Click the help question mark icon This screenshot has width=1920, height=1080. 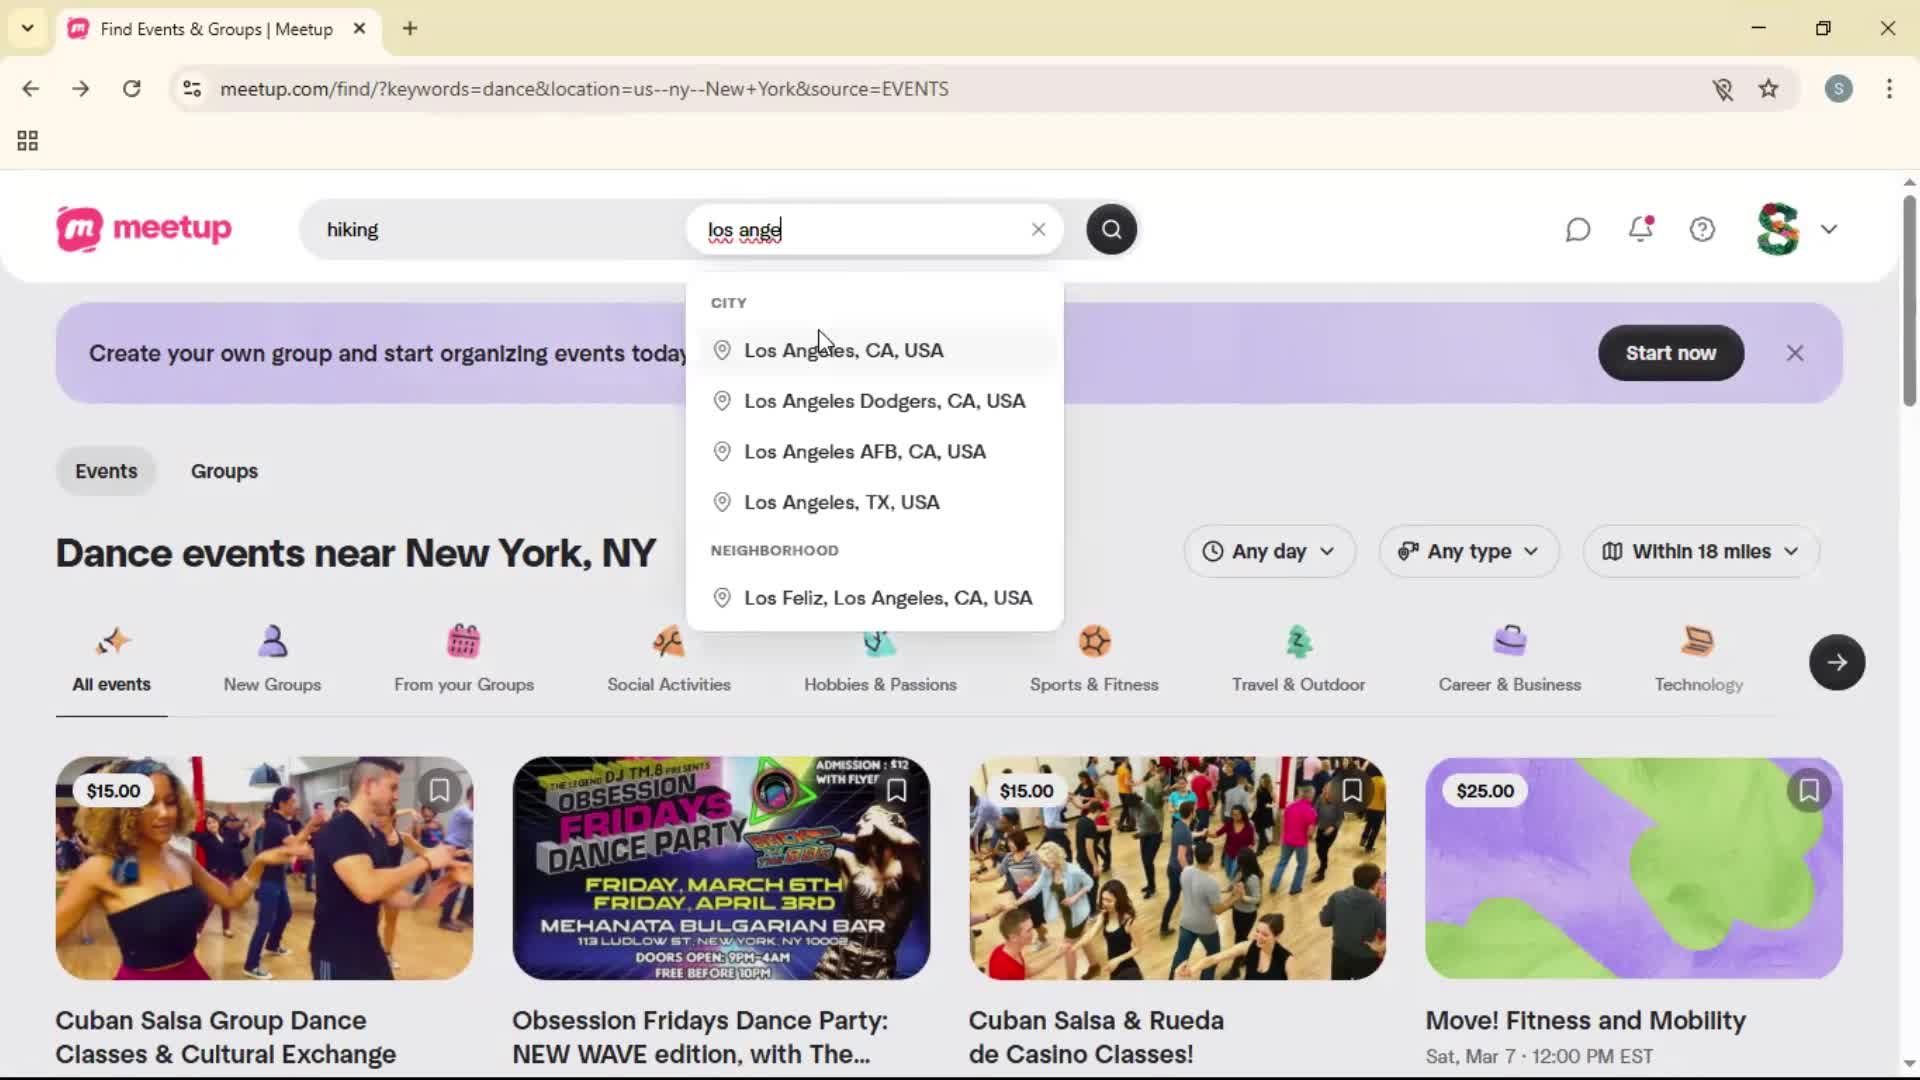[x=1702, y=229]
